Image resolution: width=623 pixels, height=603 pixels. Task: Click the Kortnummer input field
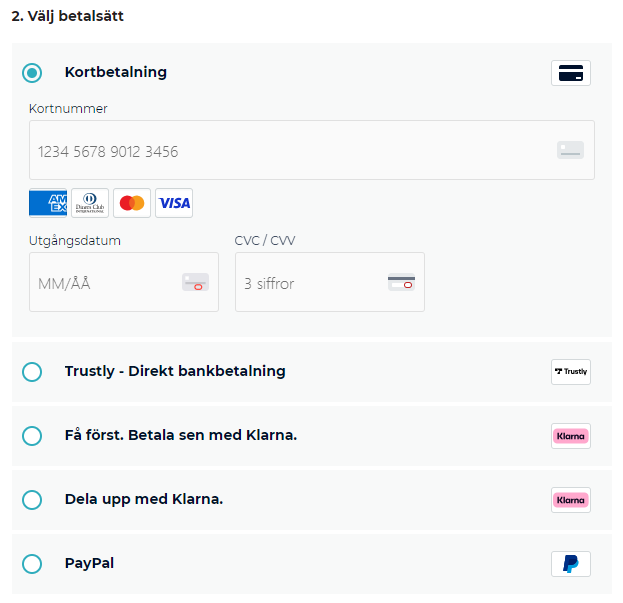click(290, 151)
